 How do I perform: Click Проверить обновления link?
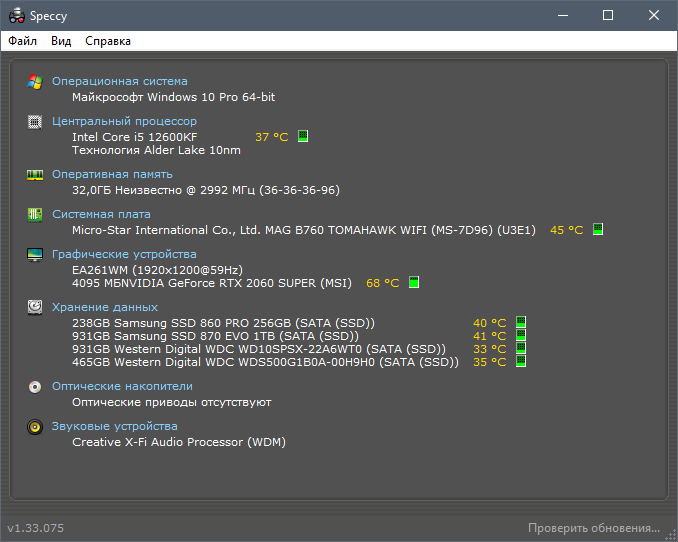tap(594, 528)
